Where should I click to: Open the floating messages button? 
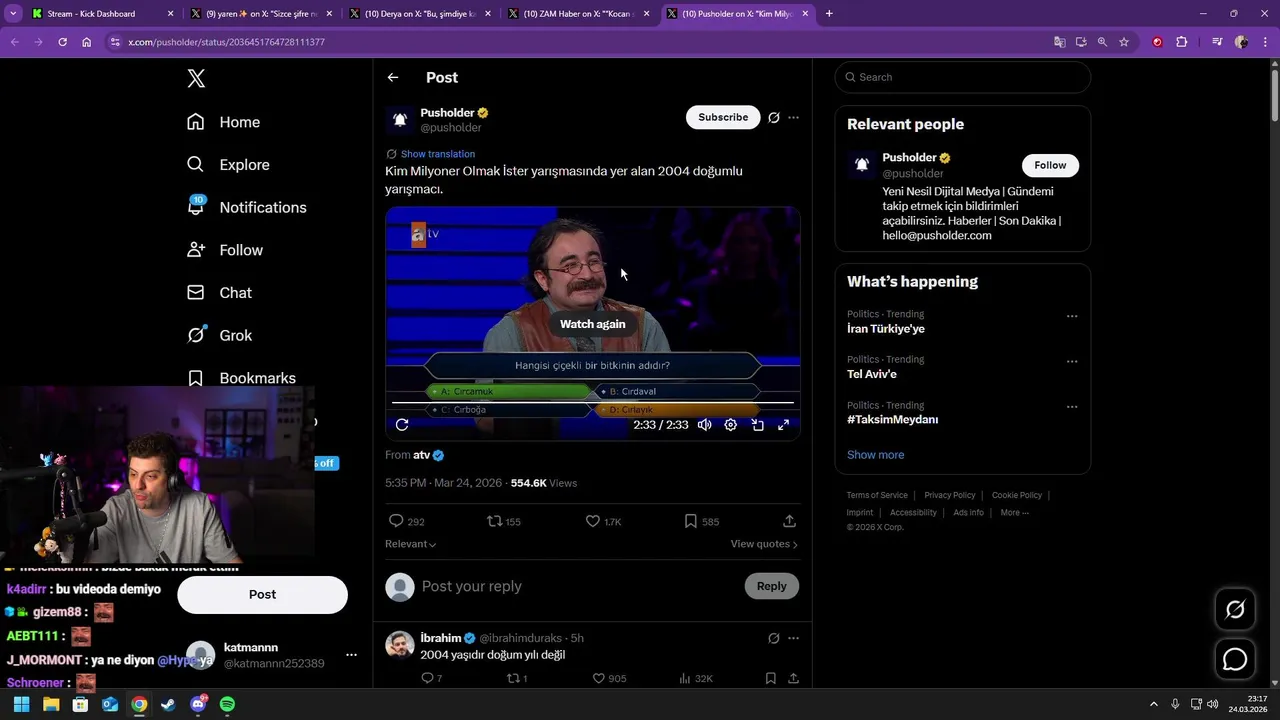point(1235,660)
